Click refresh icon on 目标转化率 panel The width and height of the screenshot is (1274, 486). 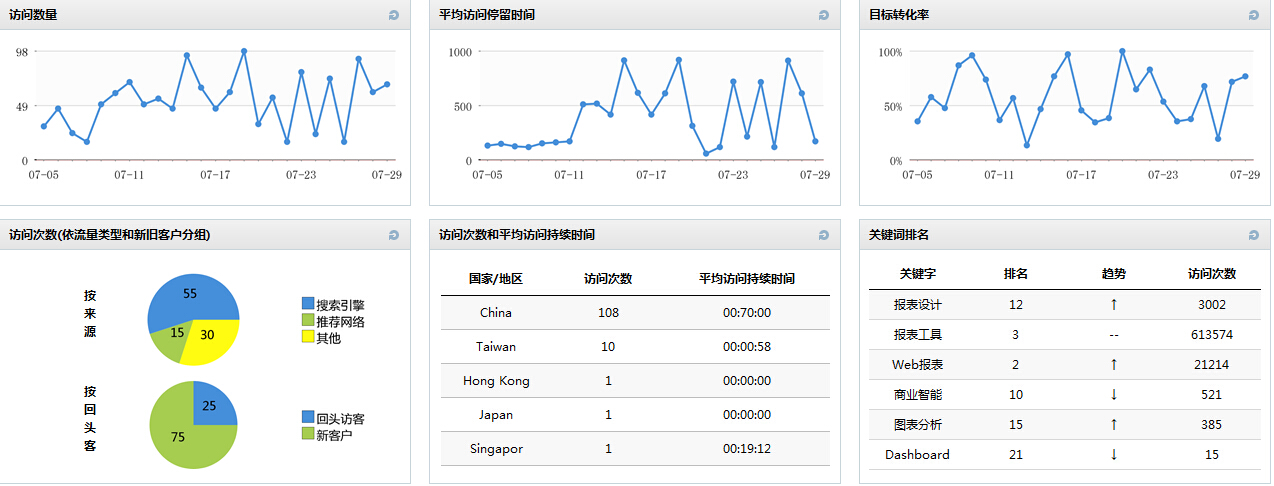(x=1254, y=15)
